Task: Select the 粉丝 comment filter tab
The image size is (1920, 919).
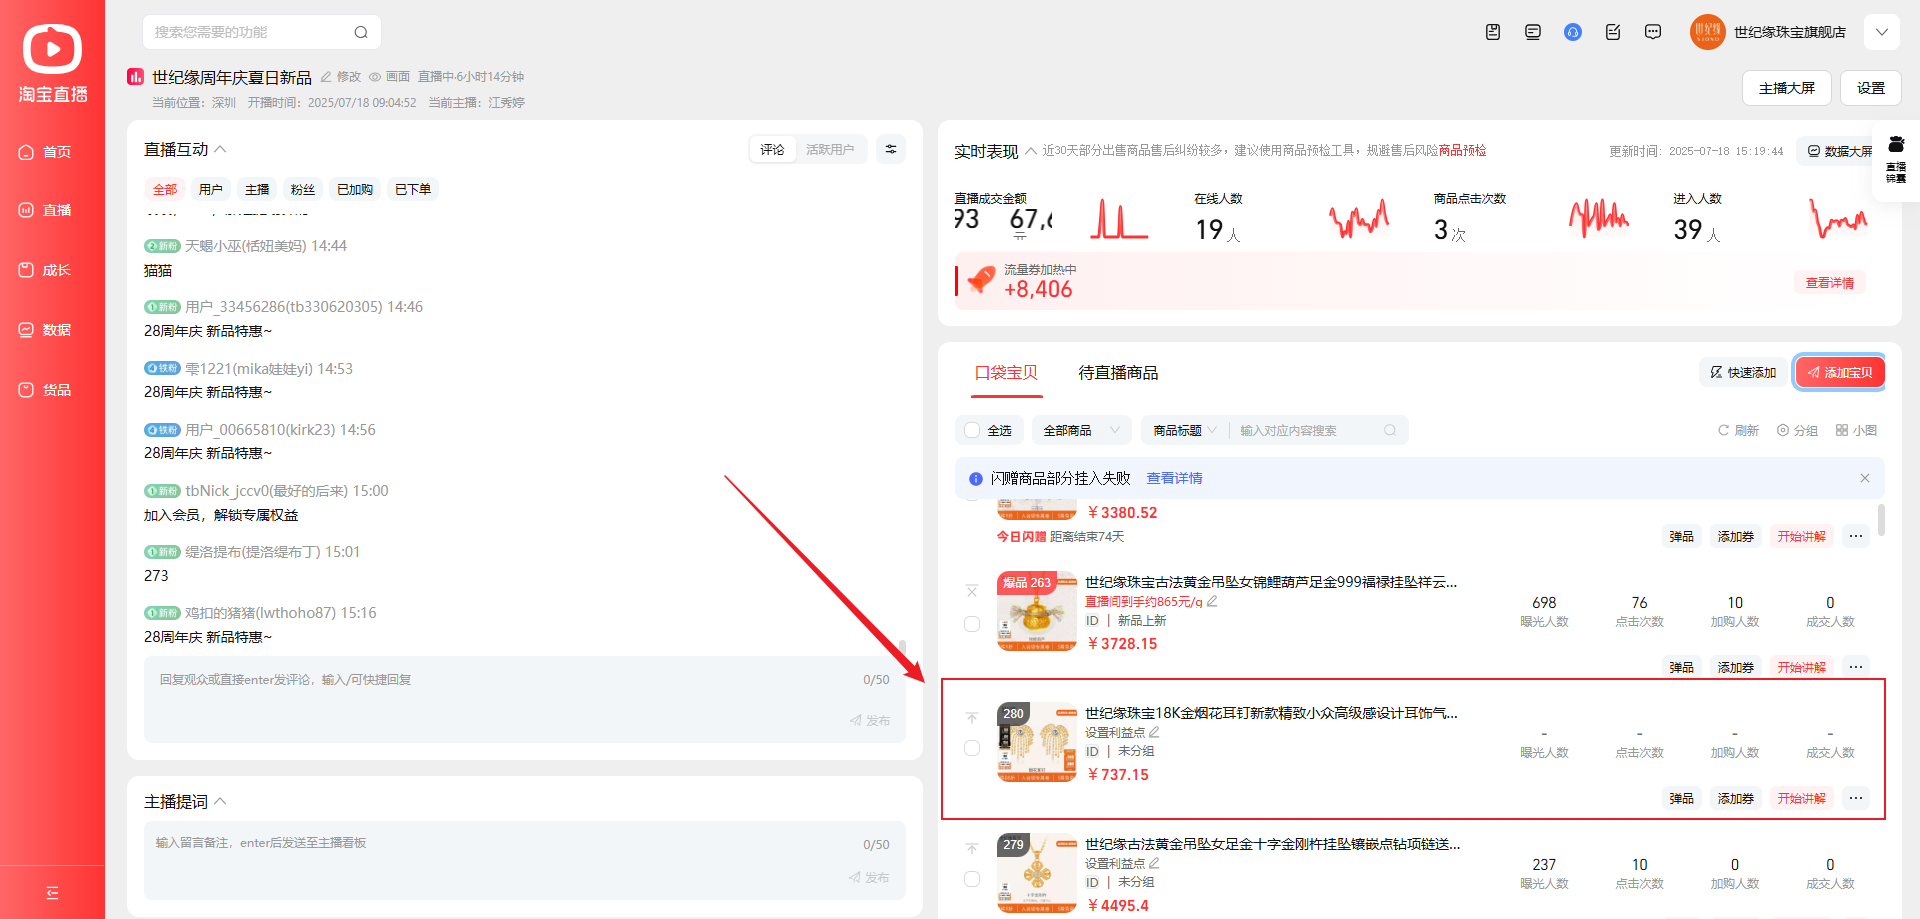Action: point(302,190)
